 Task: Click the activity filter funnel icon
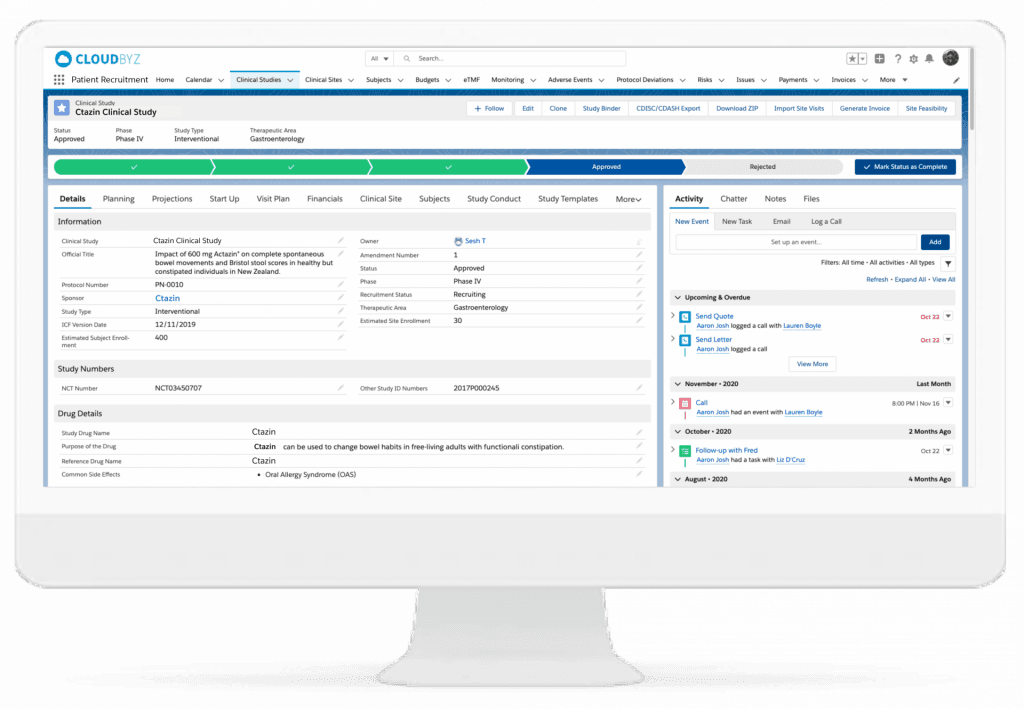(948, 263)
